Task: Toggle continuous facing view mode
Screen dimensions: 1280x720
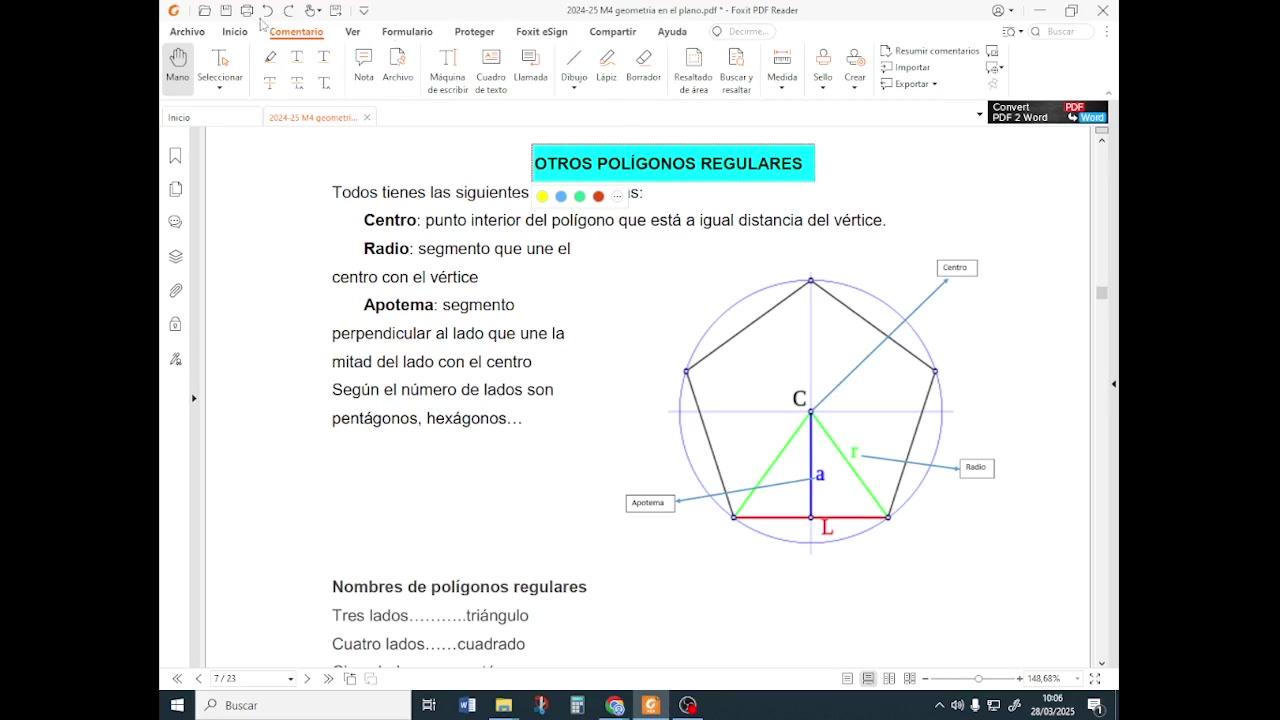Action: 910,678
